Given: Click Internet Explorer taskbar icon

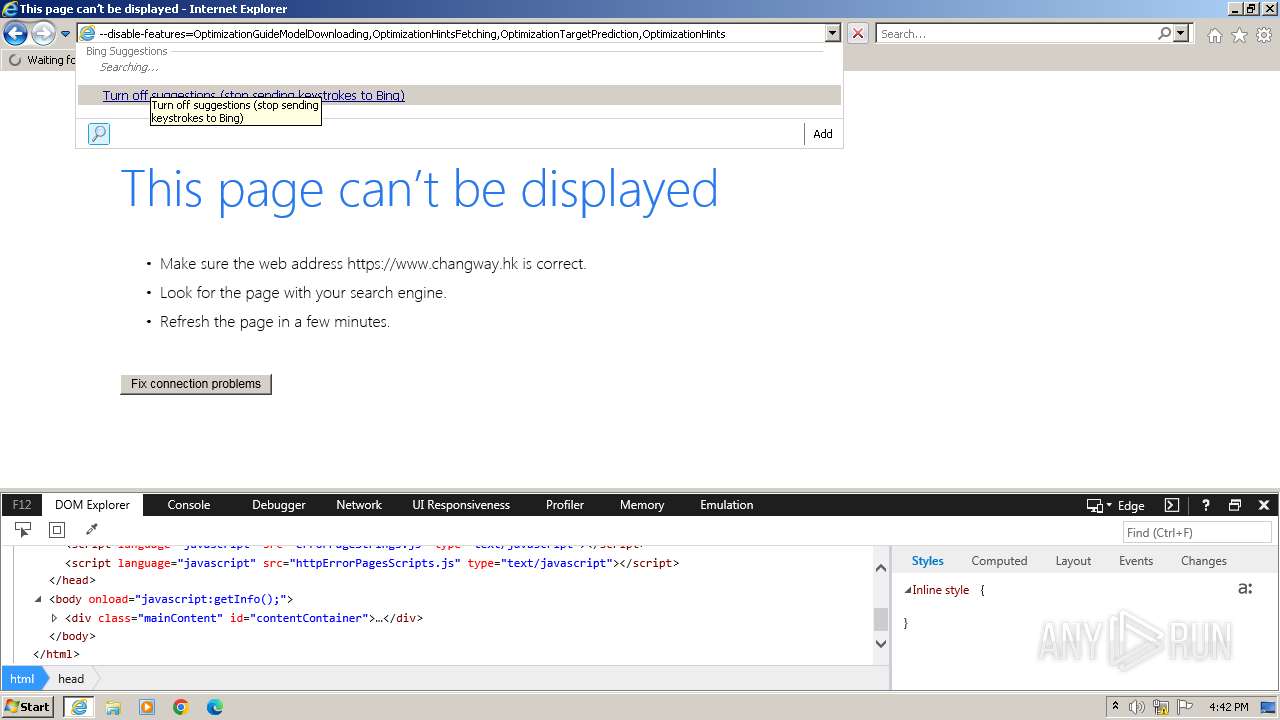Looking at the screenshot, I should 79,707.
